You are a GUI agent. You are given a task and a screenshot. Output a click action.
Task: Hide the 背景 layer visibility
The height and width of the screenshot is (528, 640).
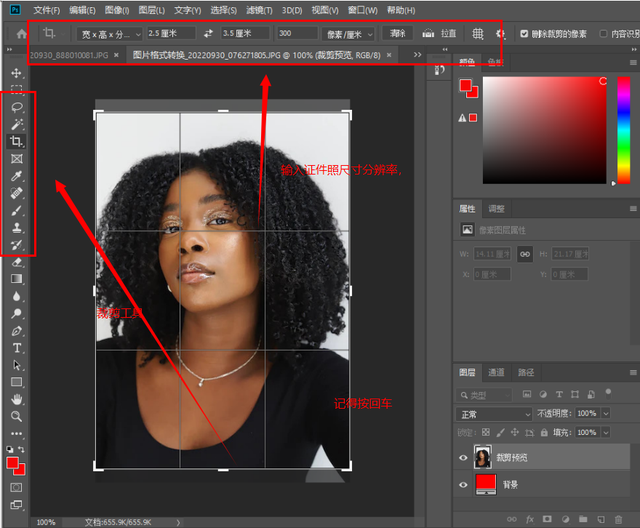coord(463,485)
